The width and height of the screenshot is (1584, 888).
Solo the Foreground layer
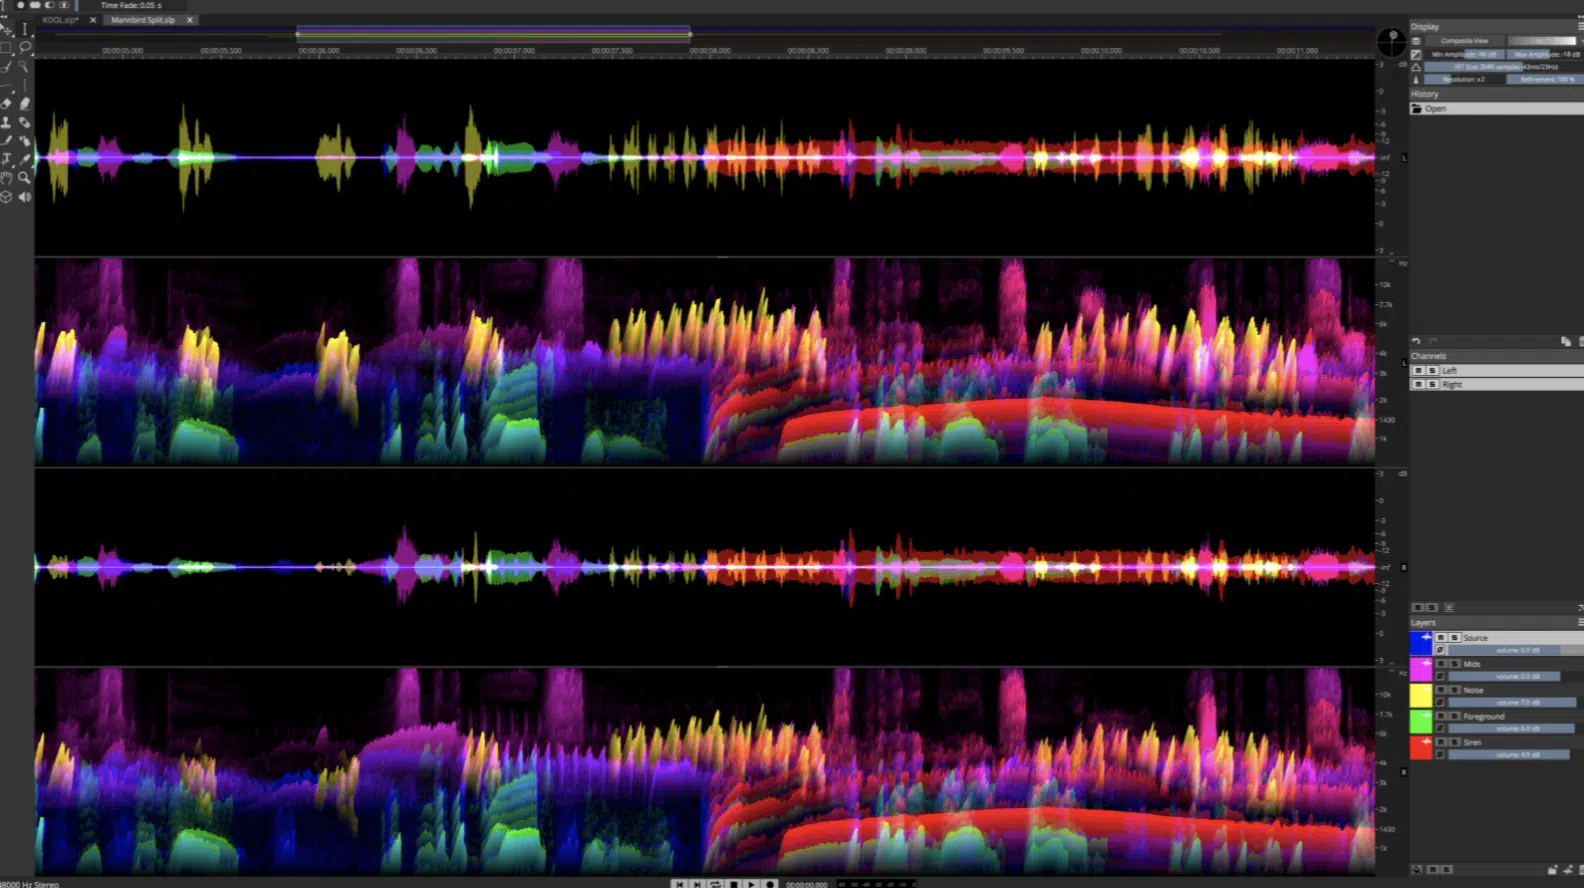point(1454,716)
